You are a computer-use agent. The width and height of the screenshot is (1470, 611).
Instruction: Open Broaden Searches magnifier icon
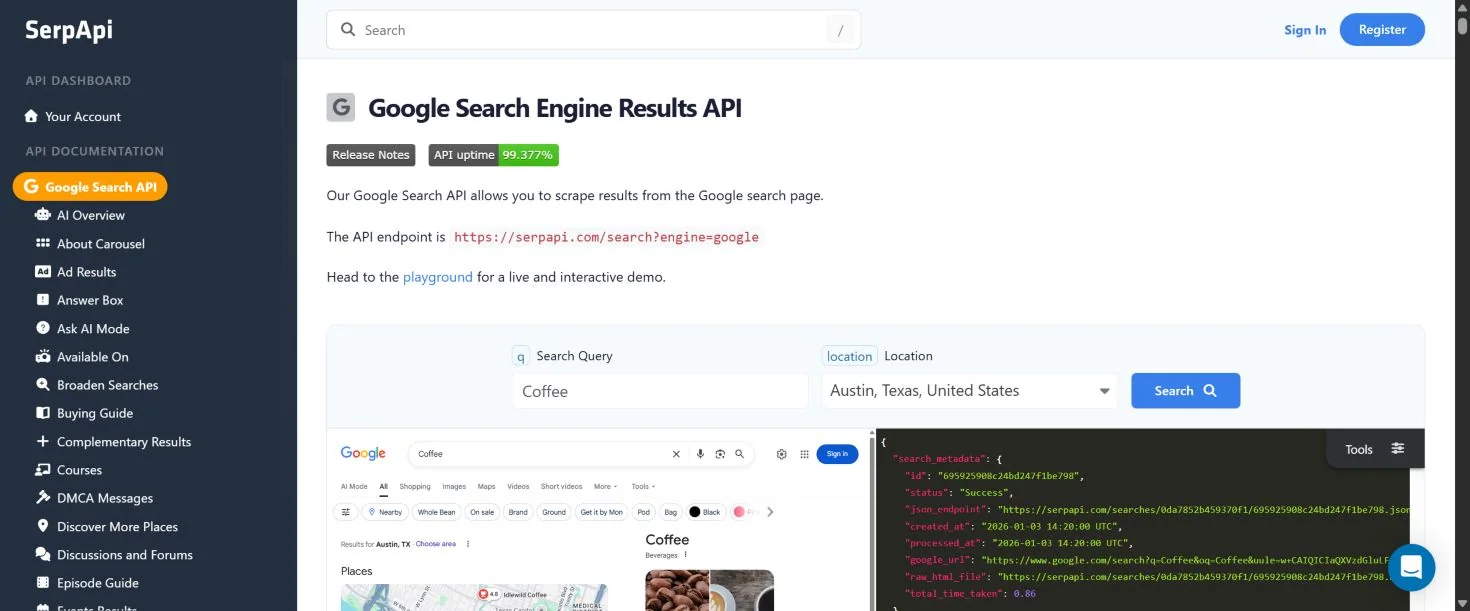point(43,385)
